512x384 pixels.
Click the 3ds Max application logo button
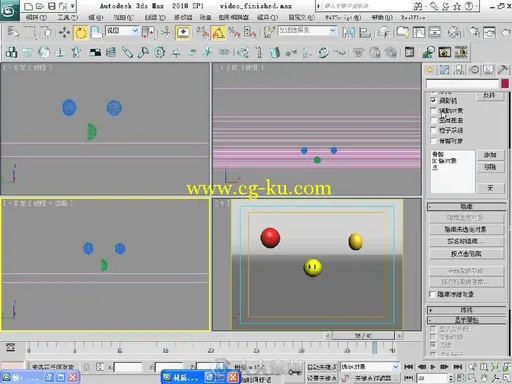9,11
